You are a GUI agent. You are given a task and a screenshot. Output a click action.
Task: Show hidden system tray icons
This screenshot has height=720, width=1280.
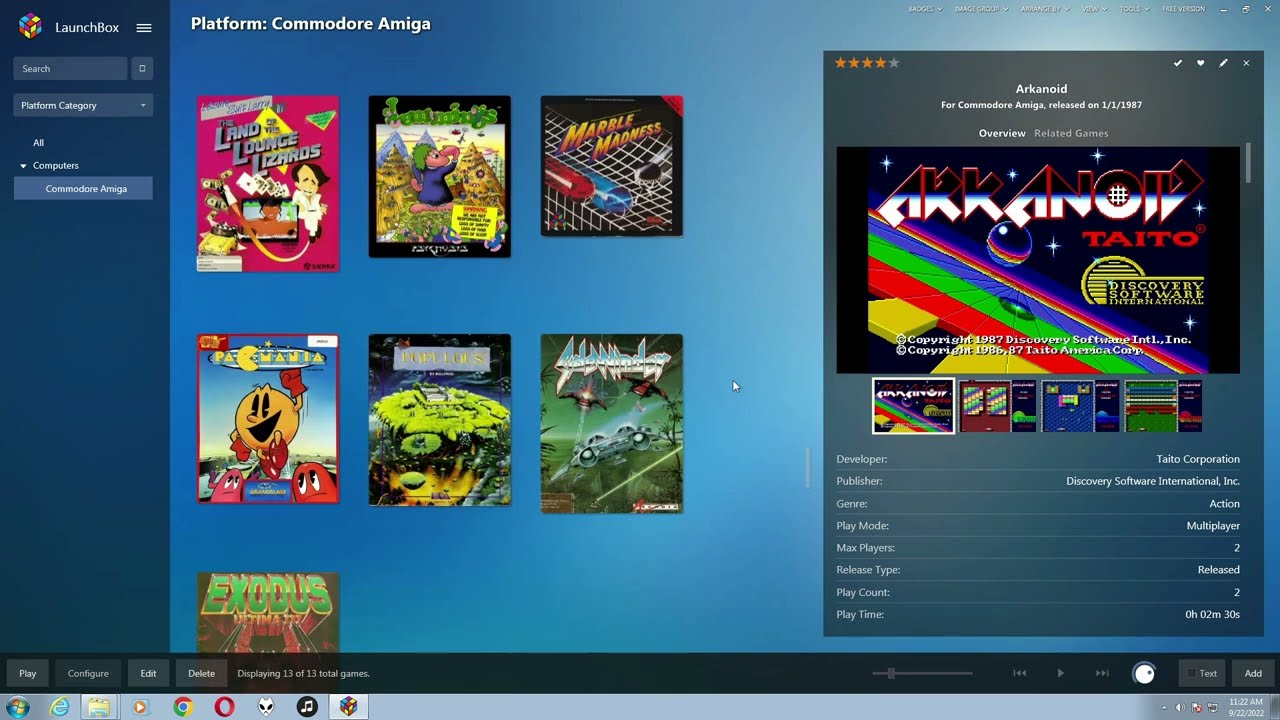pyautogui.click(x=1164, y=707)
